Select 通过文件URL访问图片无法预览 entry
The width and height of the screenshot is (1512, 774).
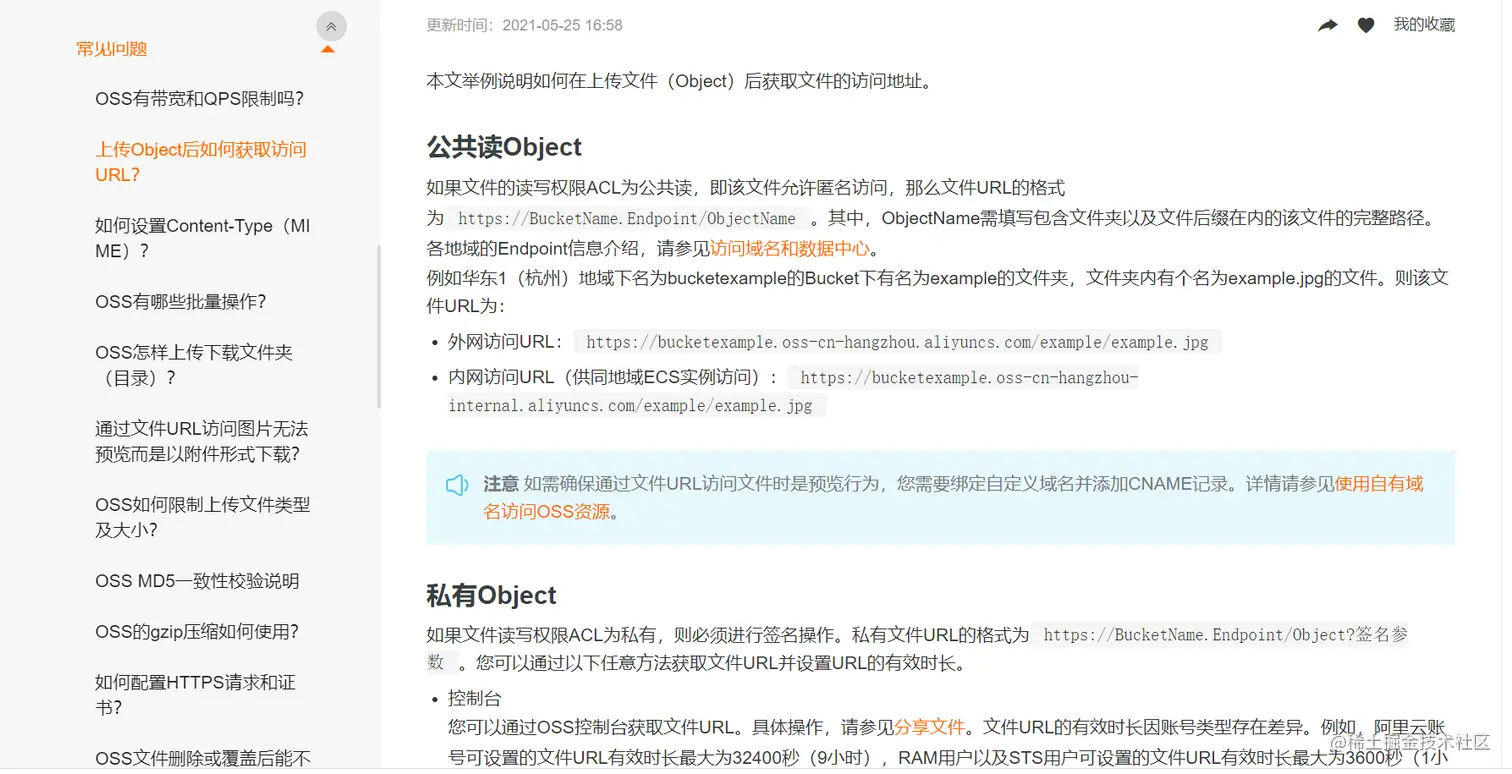[202, 441]
